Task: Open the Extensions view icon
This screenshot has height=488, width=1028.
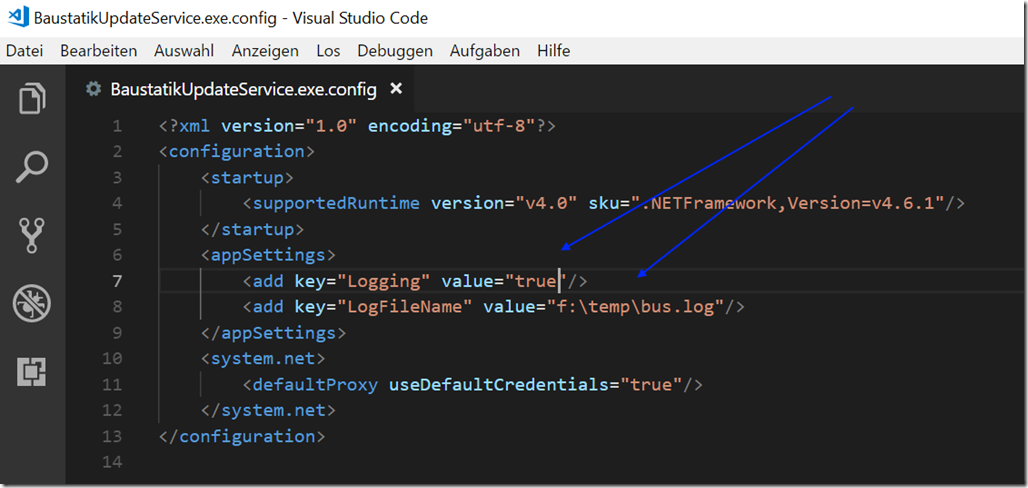Action: 32,373
